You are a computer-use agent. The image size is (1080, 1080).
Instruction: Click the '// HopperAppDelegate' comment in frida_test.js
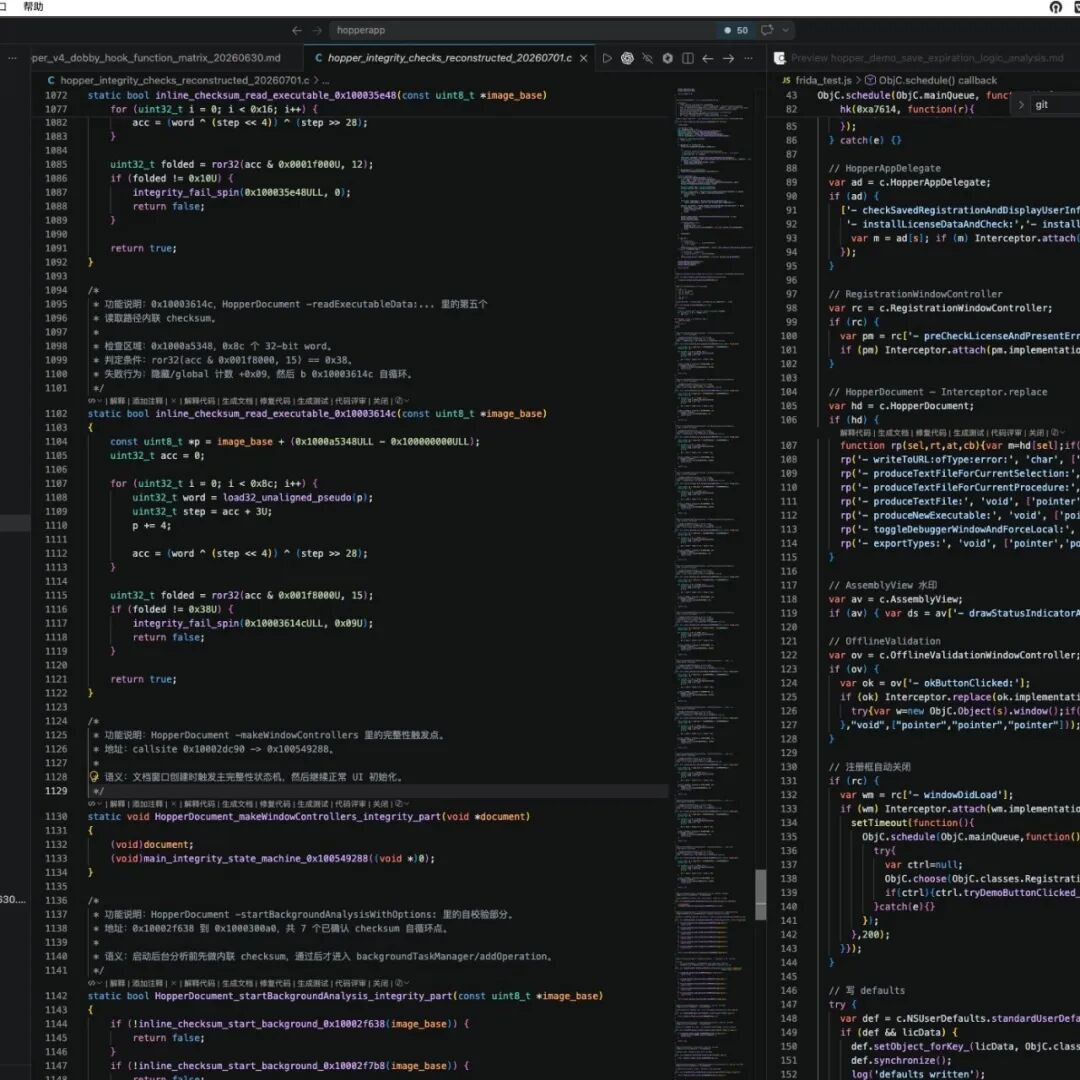(884, 168)
